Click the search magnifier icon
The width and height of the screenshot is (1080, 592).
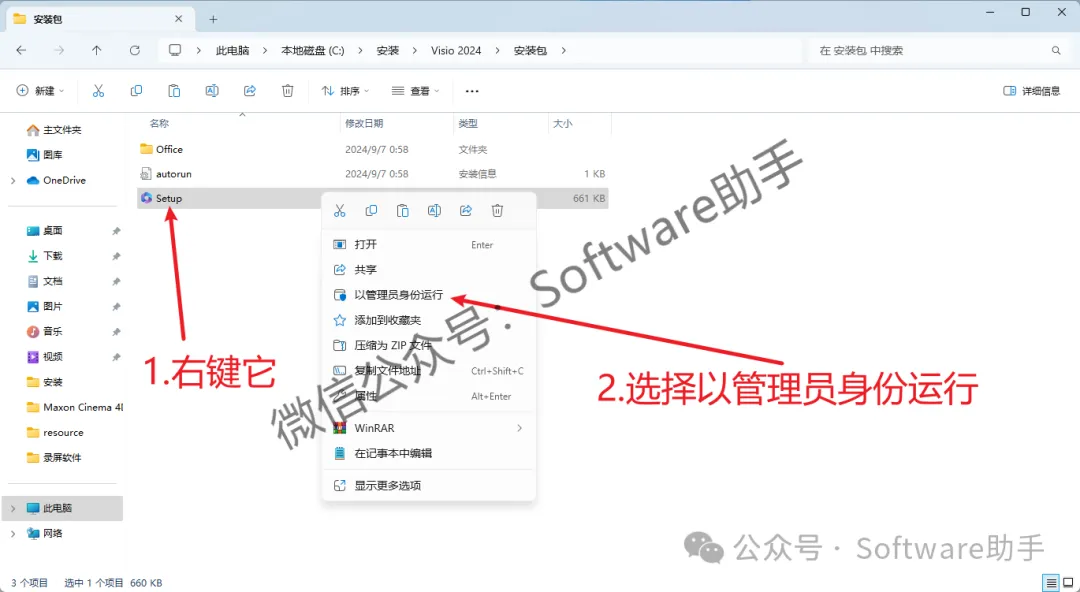coord(1056,50)
